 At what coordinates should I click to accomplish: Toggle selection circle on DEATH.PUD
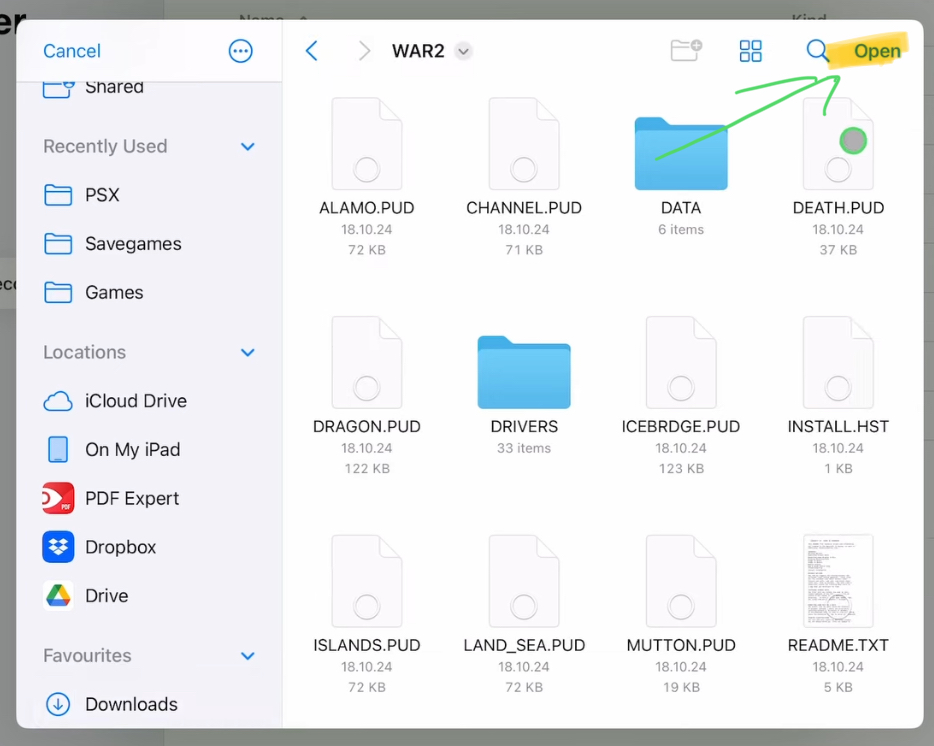[838, 169]
